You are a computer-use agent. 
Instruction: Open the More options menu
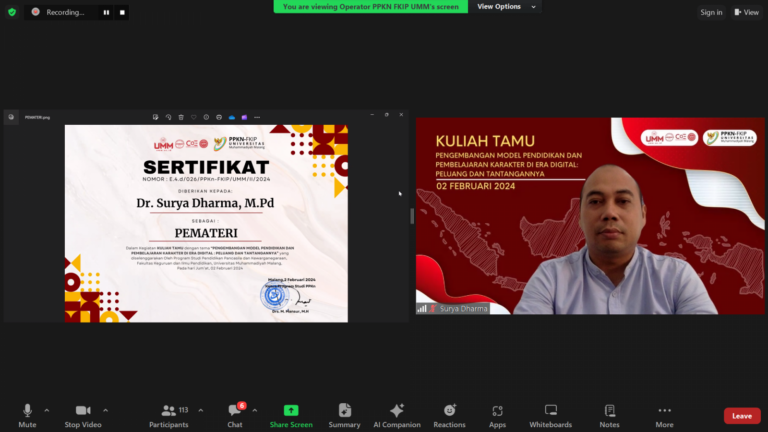pos(665,415)
